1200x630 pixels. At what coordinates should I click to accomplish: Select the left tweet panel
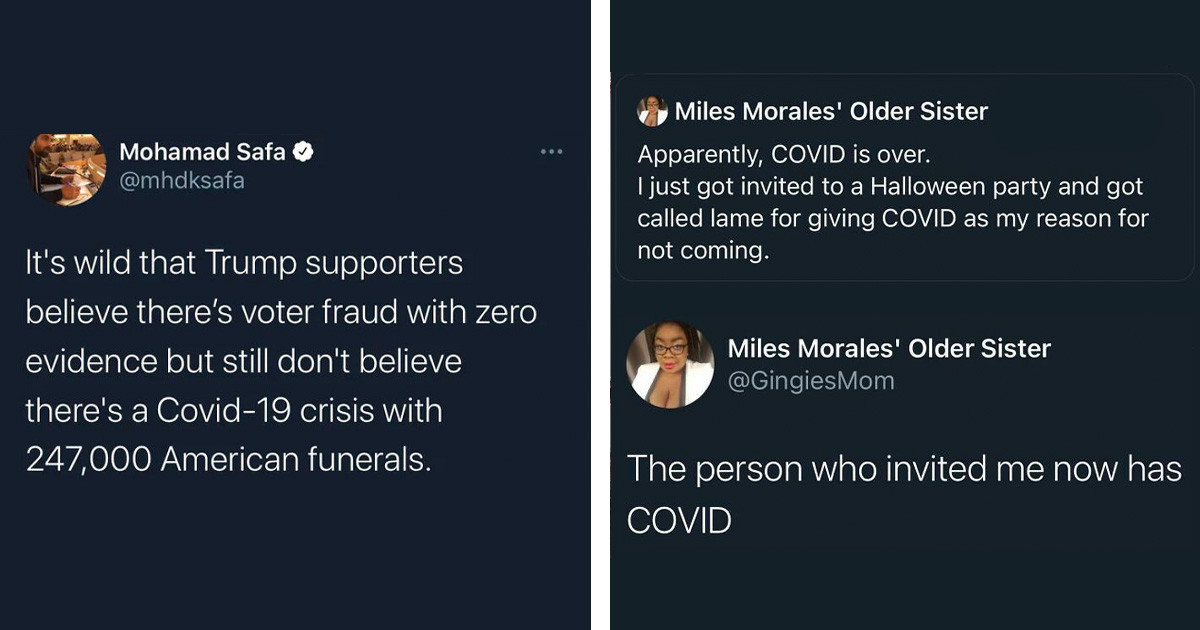[295, 315]
